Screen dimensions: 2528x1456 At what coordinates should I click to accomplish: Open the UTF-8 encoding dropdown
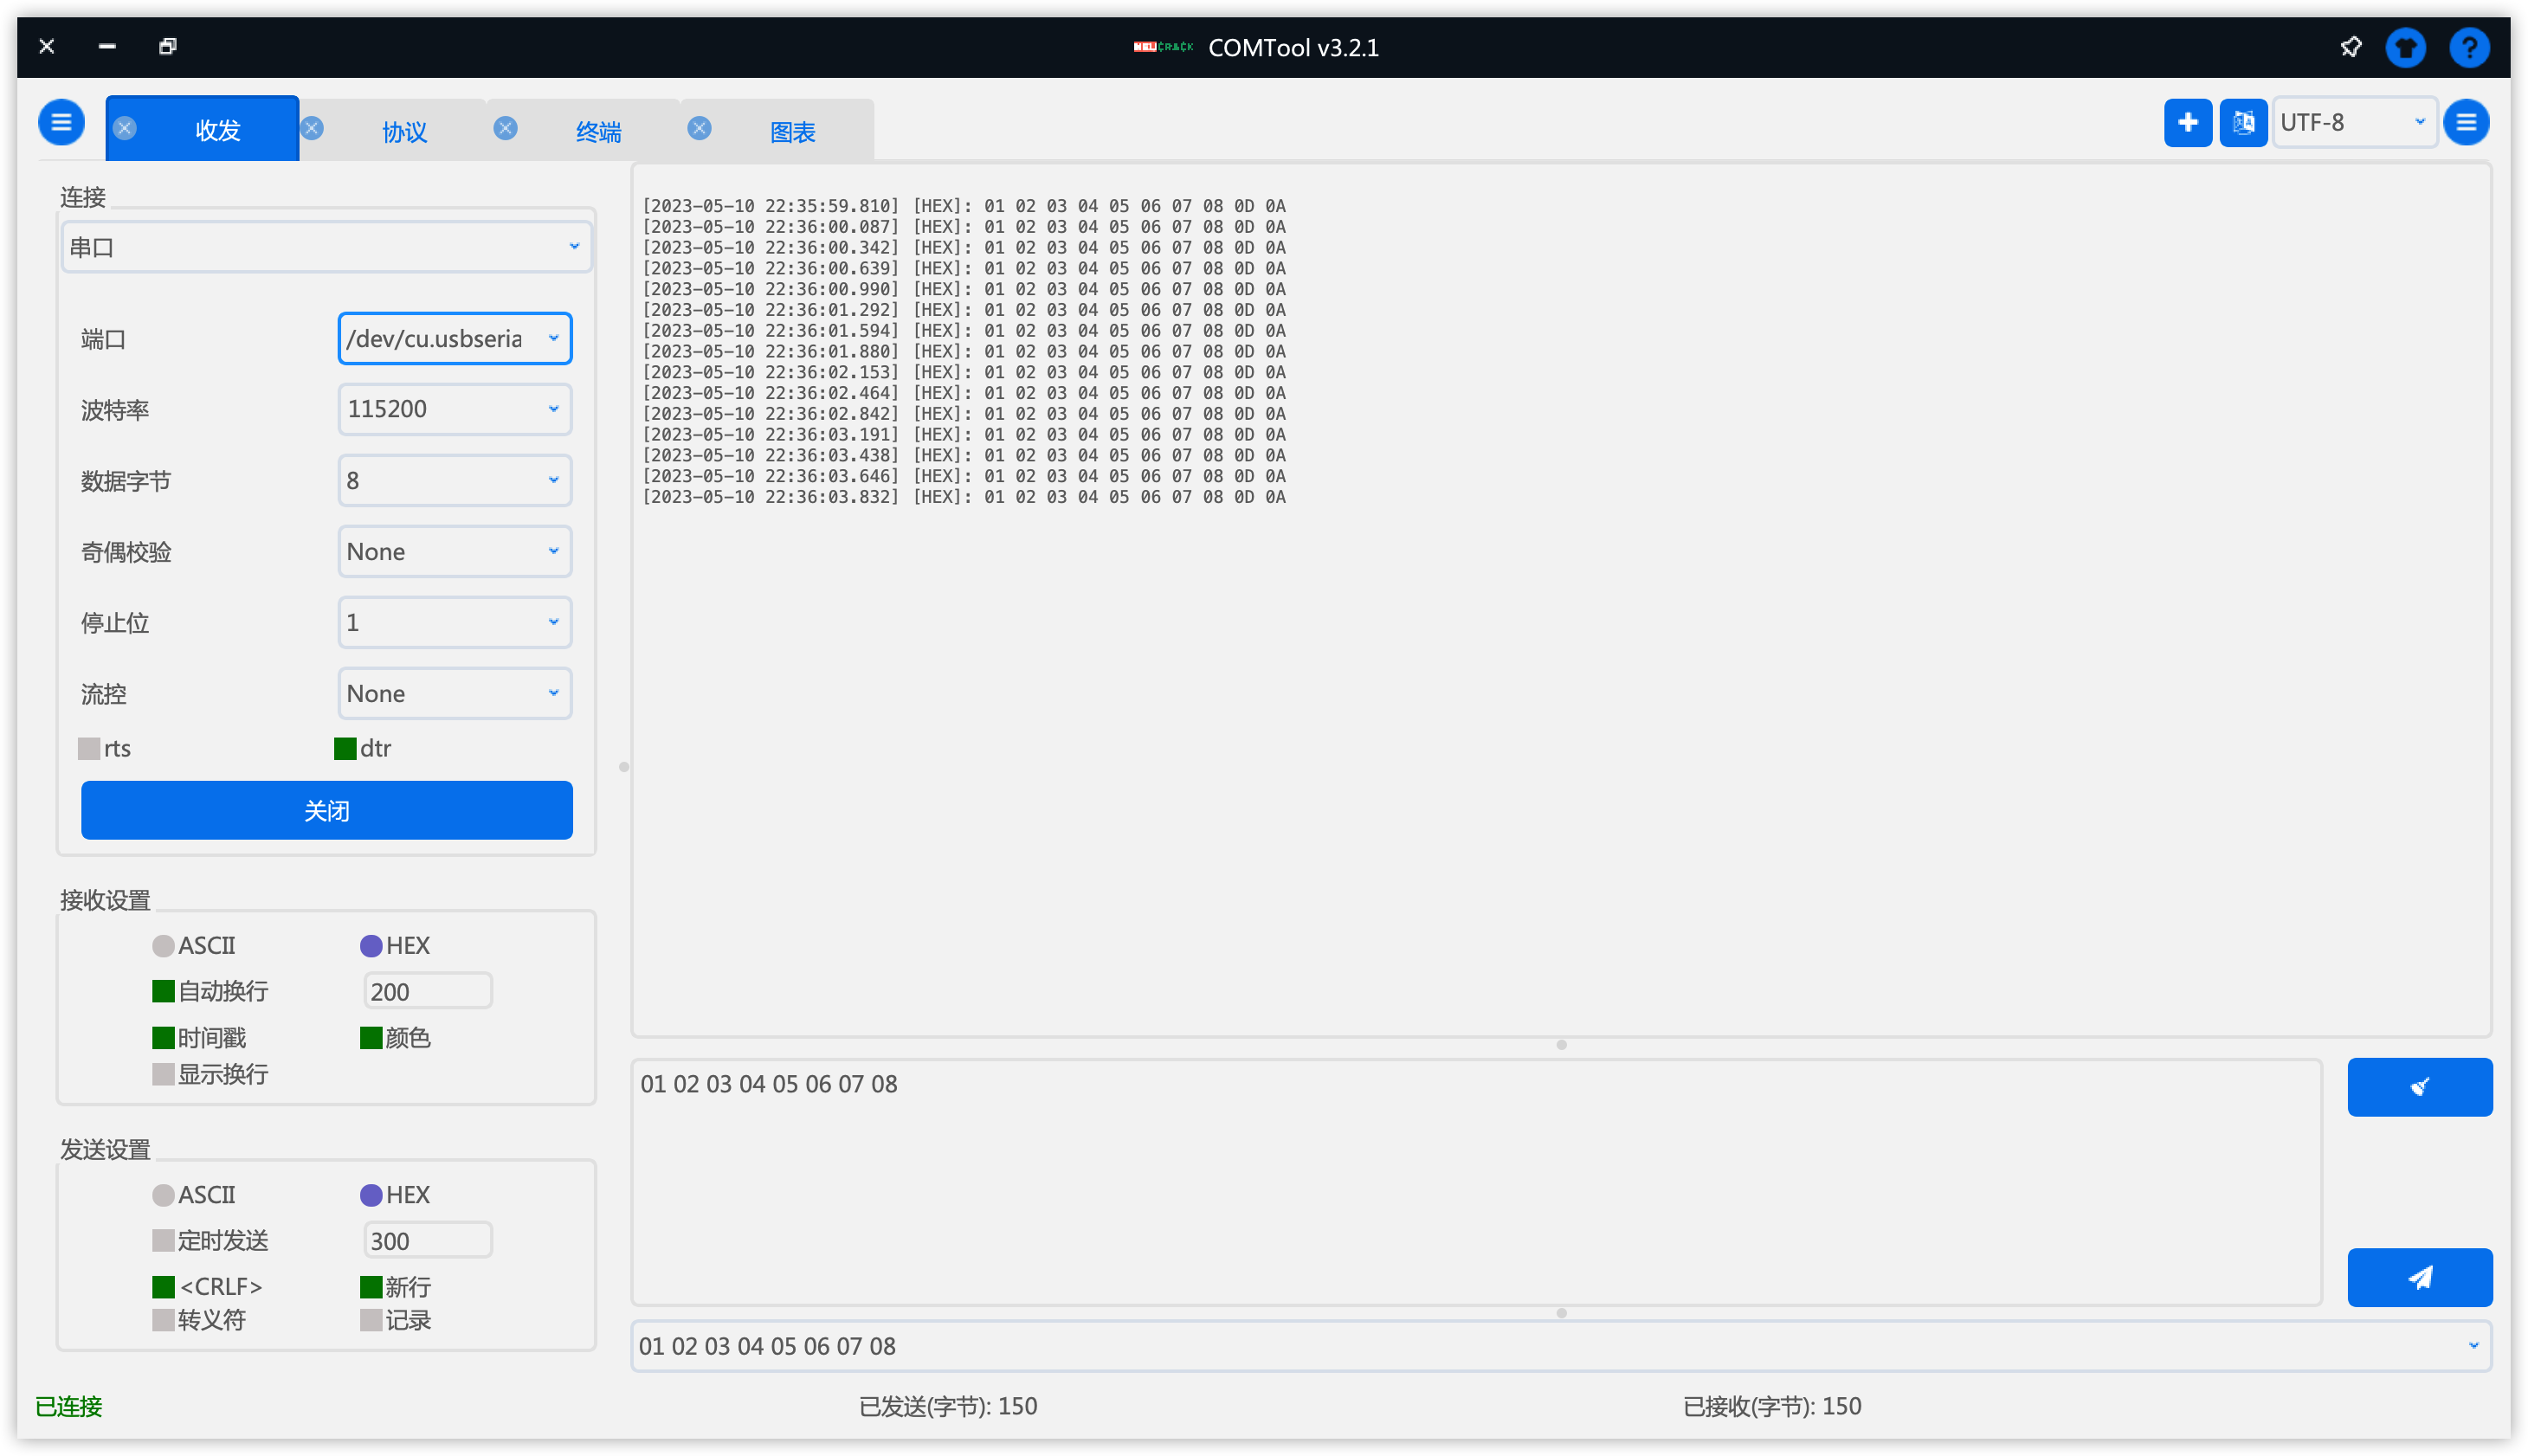(x=2354, y=122)
